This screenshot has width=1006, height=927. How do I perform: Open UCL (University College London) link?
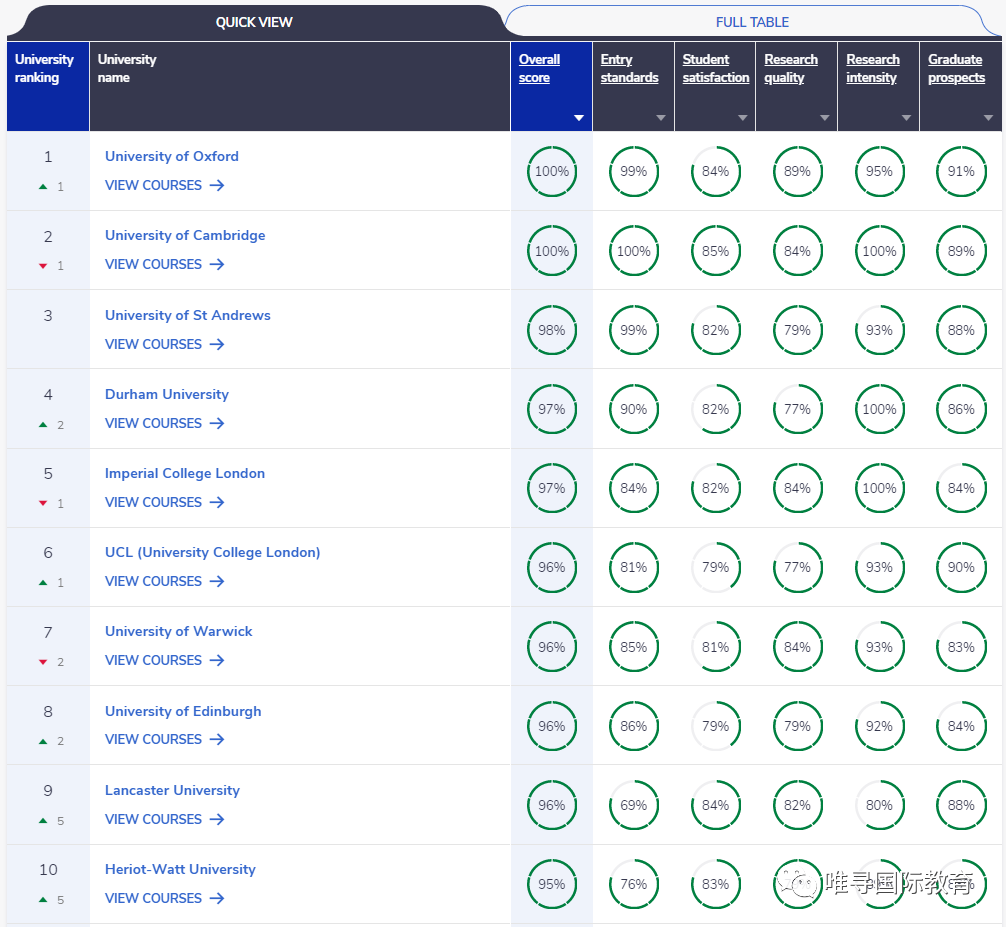(212, 552)
